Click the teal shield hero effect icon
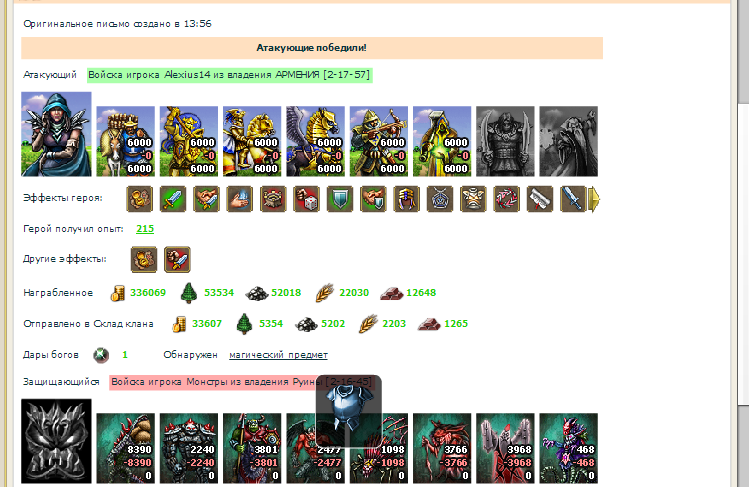 click(x=340, y=199)
